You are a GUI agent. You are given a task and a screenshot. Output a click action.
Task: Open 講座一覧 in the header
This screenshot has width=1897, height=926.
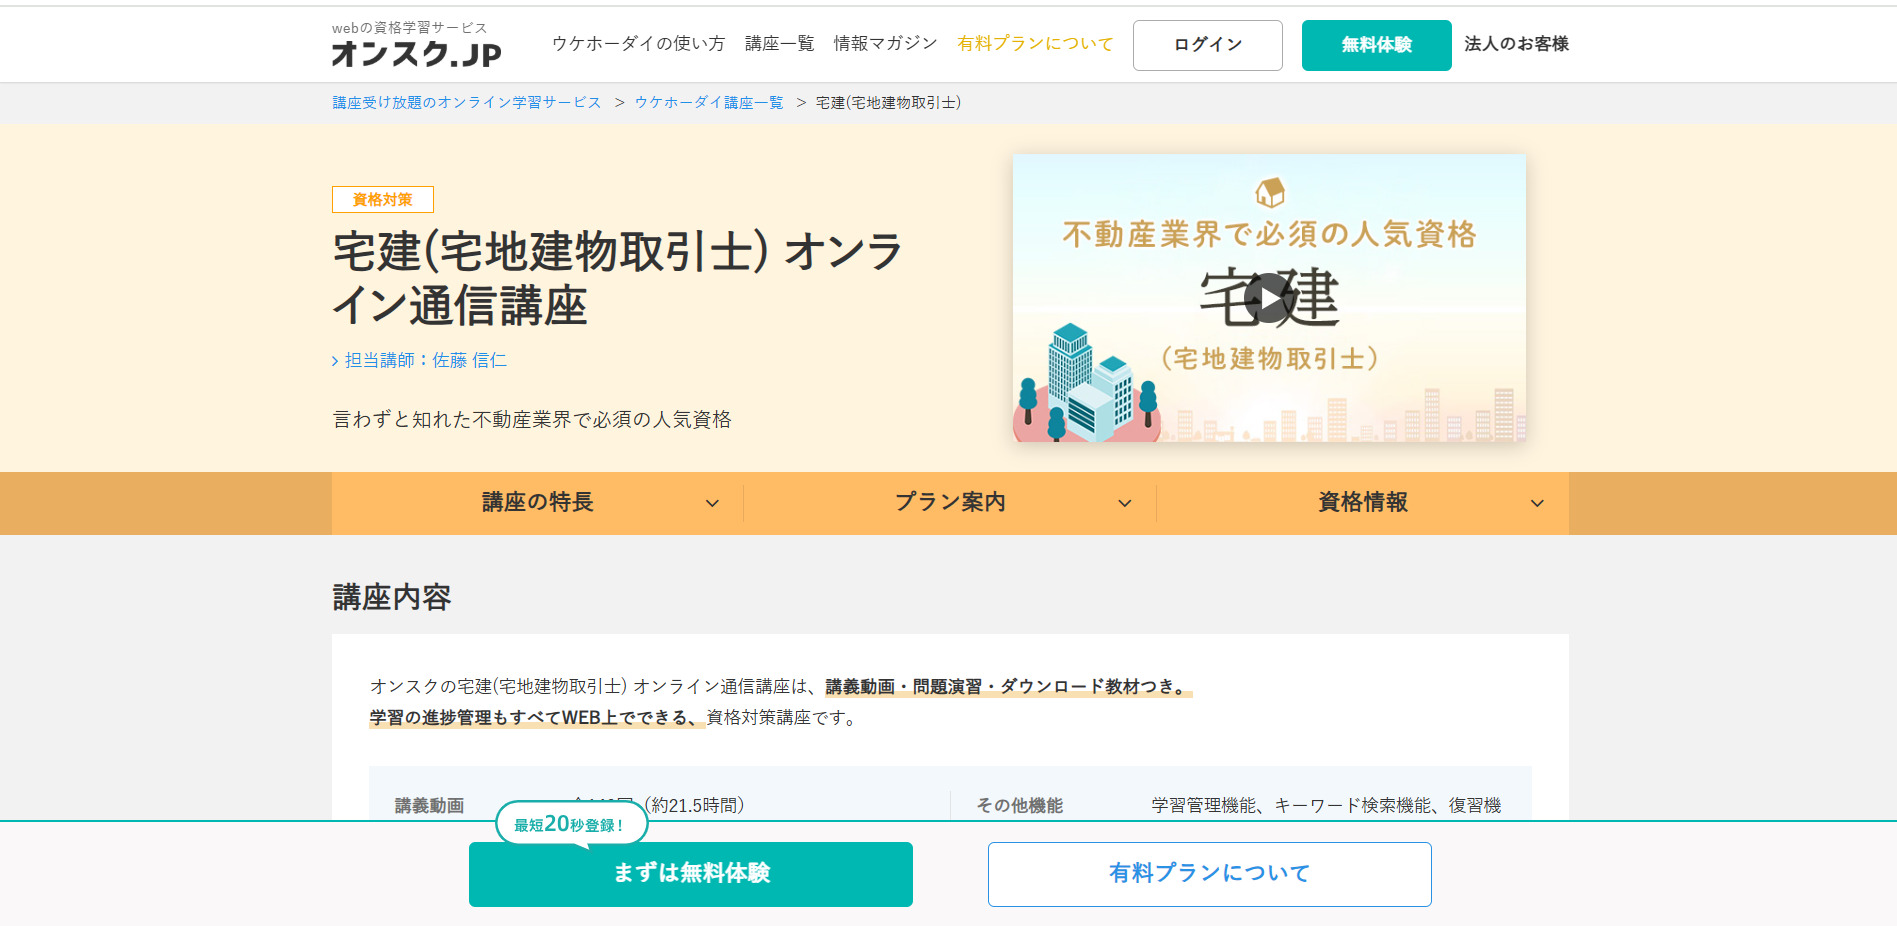(779, 44)
